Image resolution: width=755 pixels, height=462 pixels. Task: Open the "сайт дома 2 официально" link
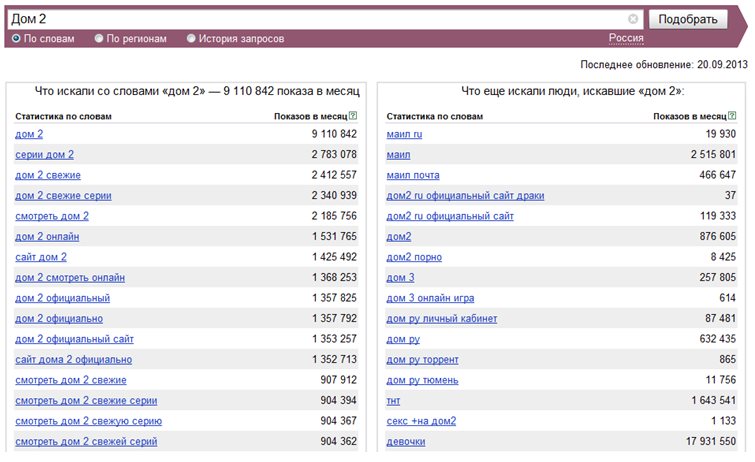tap(74, 359)
